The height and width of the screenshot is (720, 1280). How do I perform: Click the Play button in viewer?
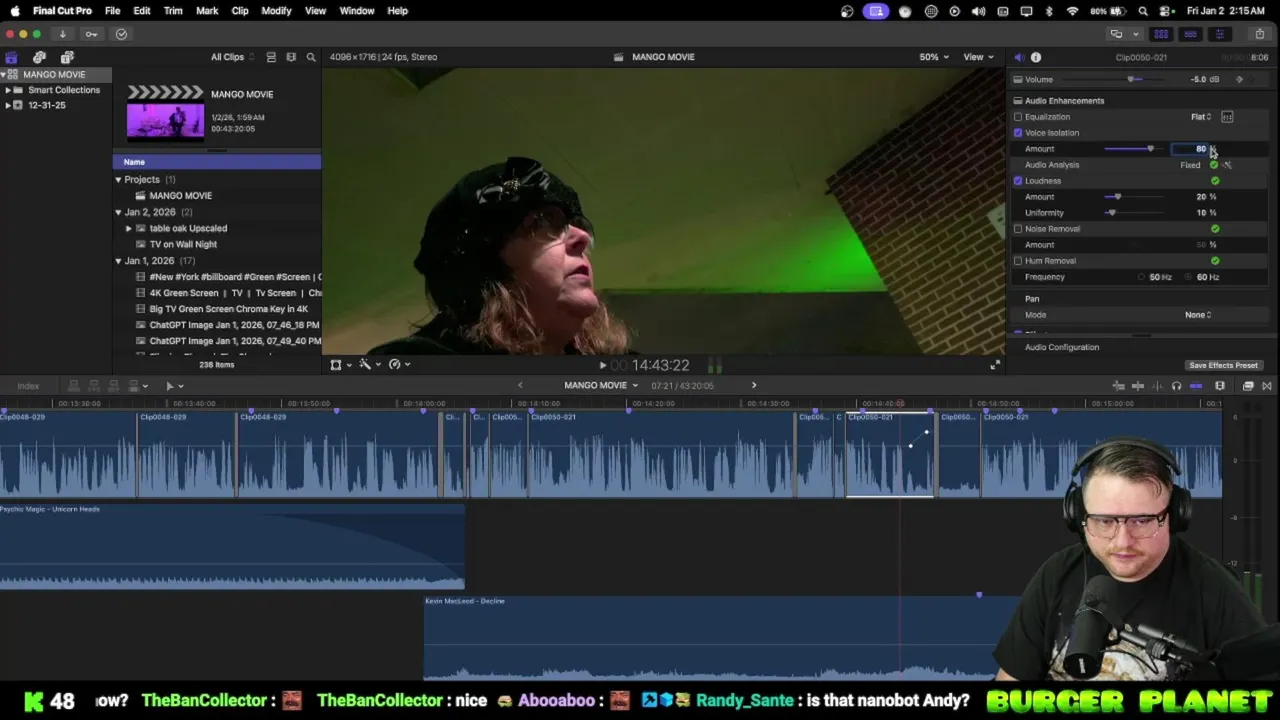603,366
